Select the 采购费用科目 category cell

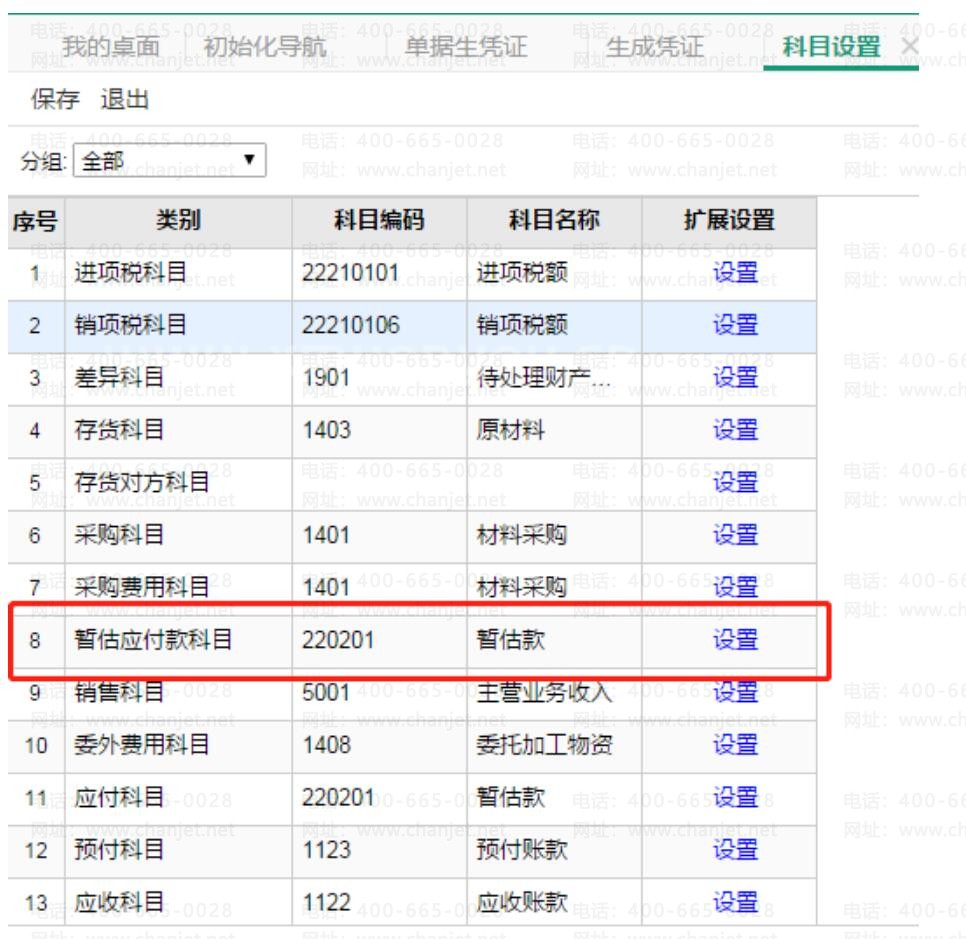tap(178, 588)
